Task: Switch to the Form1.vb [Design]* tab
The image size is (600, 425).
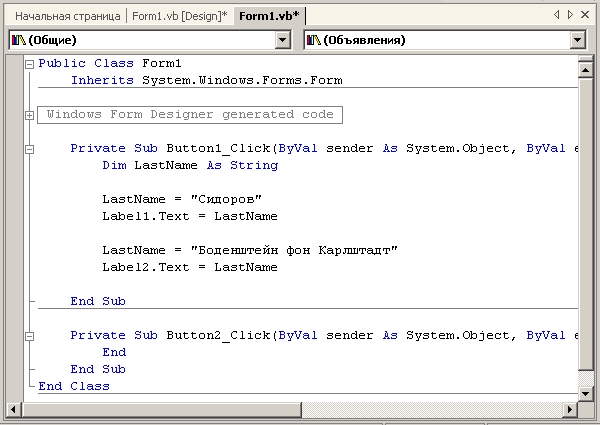Action: pyautogui.click(x=179, y=16)
